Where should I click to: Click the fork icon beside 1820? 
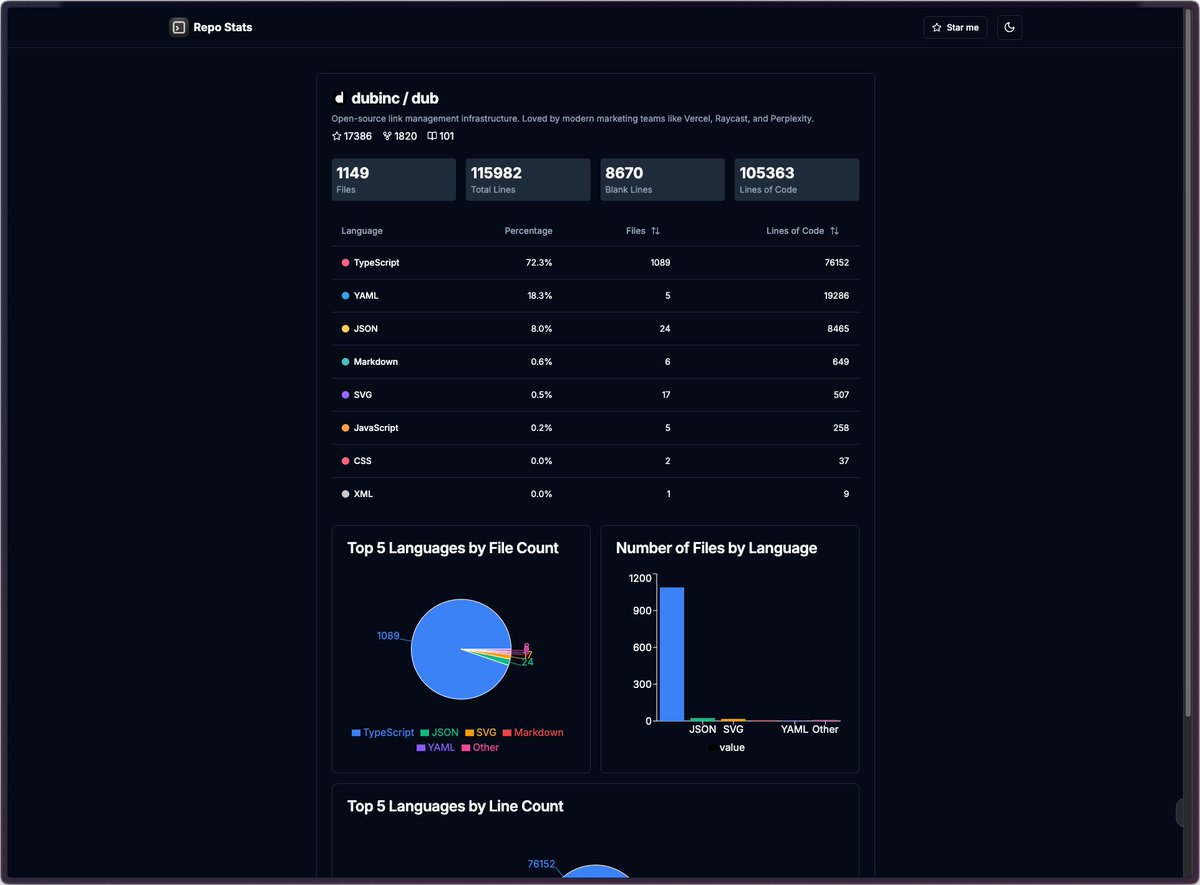click(387, 136)
